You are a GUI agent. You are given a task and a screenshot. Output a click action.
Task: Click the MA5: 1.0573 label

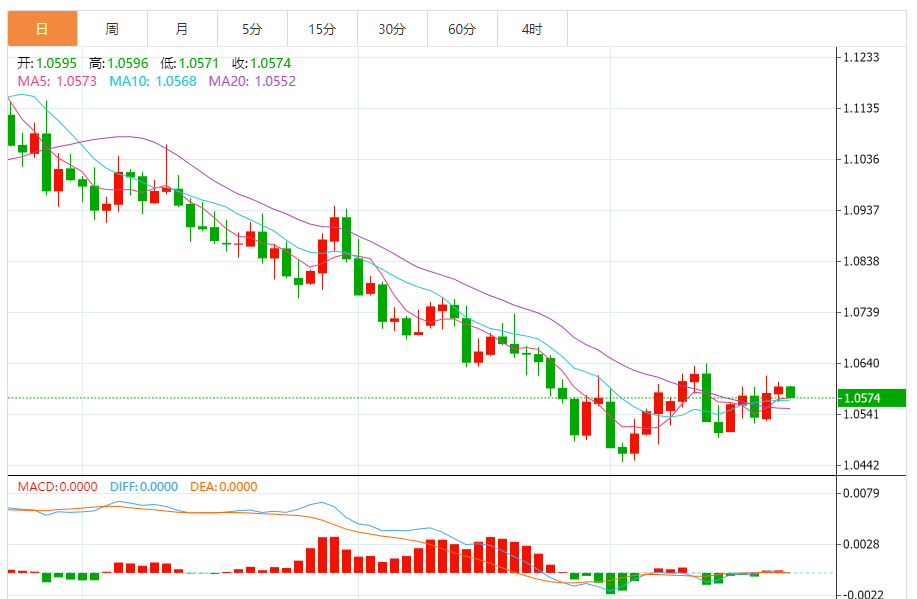tap(57, 81)
